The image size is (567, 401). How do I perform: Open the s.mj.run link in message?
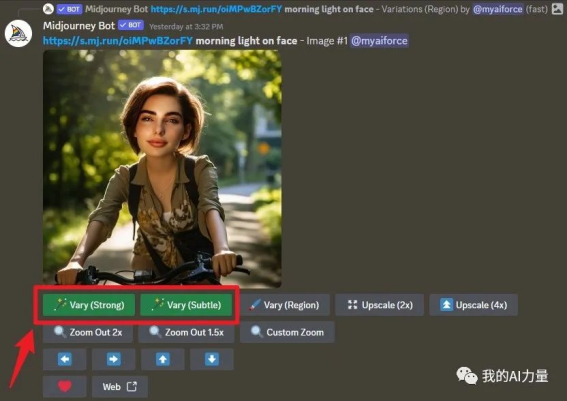click(x=118, y=41)
